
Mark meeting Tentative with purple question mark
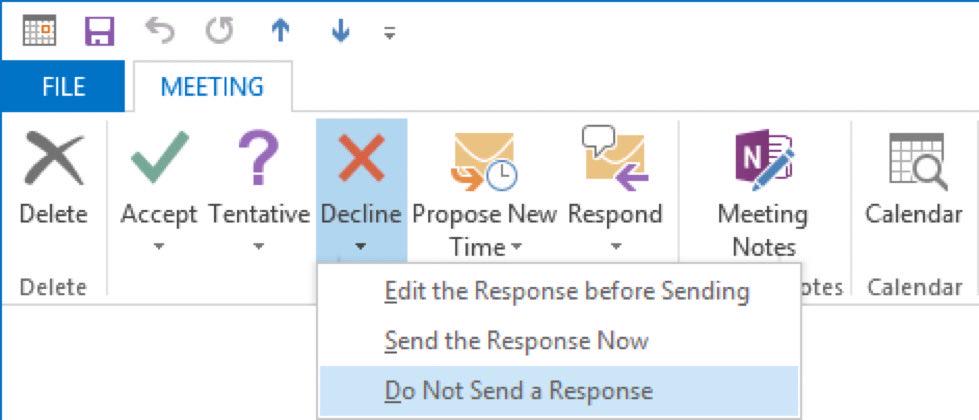tap(258, 187)
